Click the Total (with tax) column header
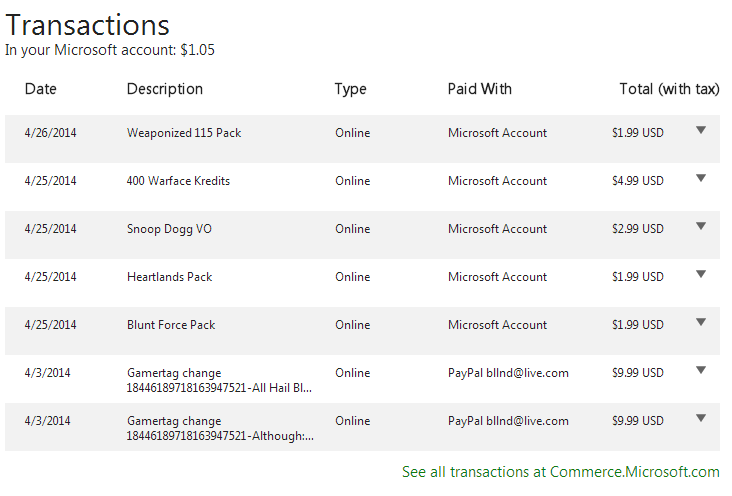 [669, 89]
